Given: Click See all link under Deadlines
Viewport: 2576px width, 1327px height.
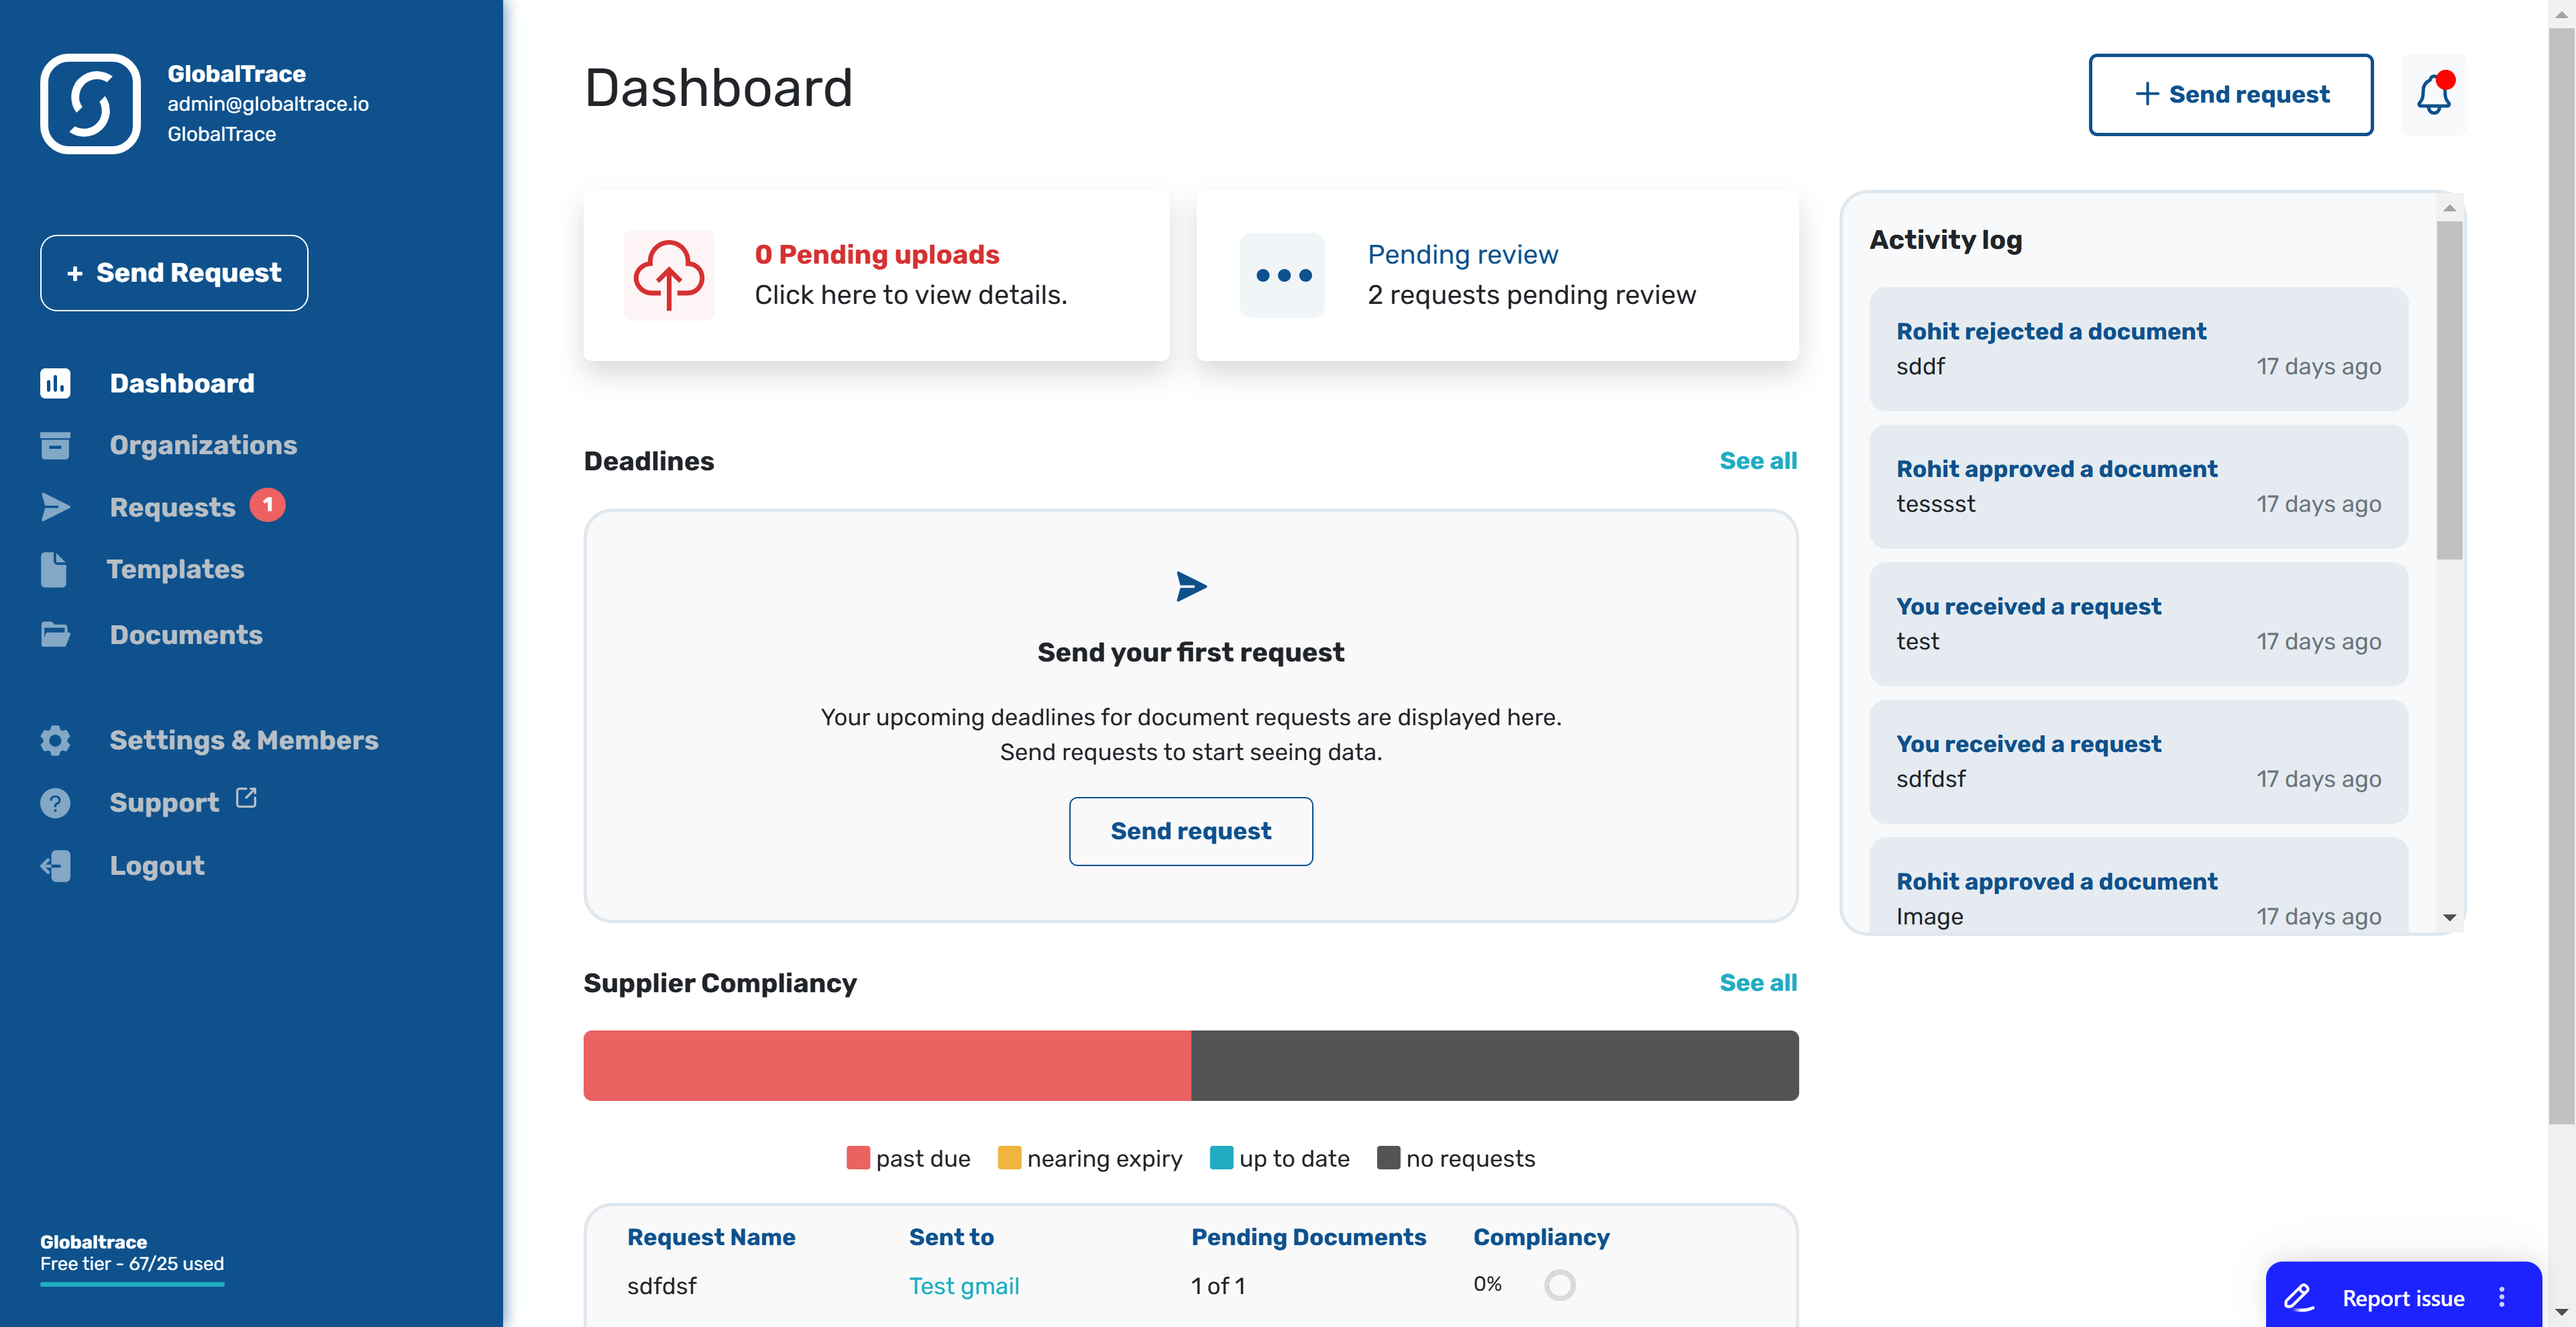Looking at the screenshot, I should (1758, 460).
